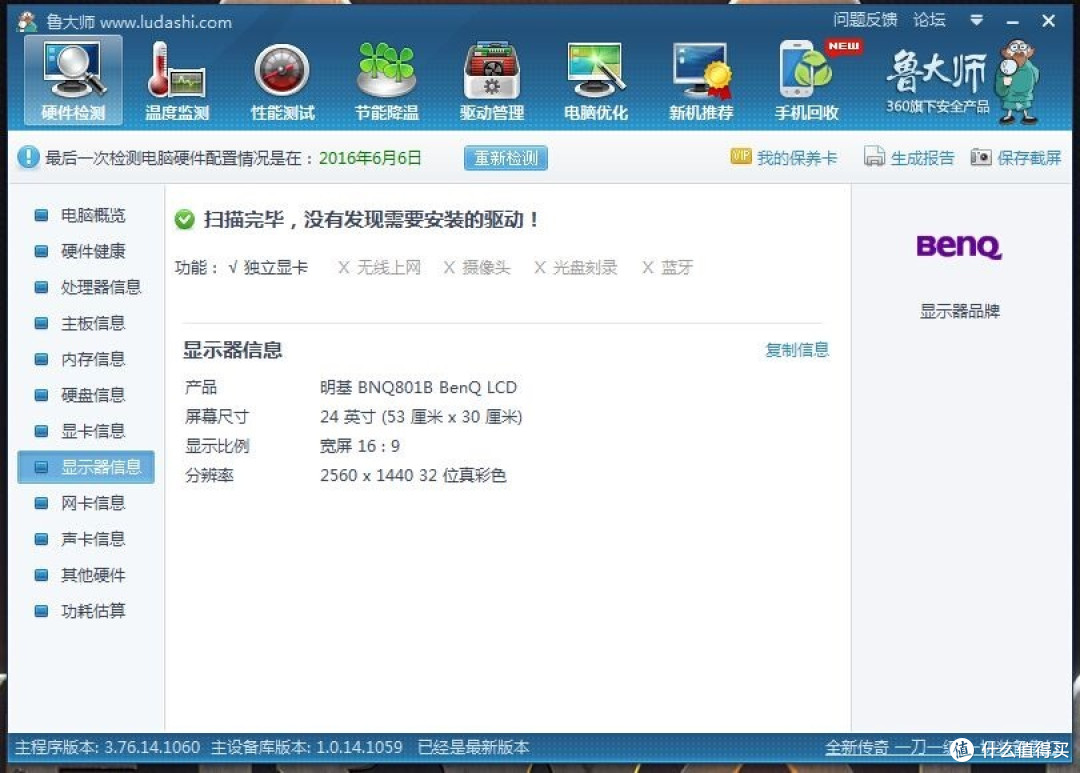Click the blue info exclamation icon
This screenshot has height=773, width=1080.
(x=28, y=157)
